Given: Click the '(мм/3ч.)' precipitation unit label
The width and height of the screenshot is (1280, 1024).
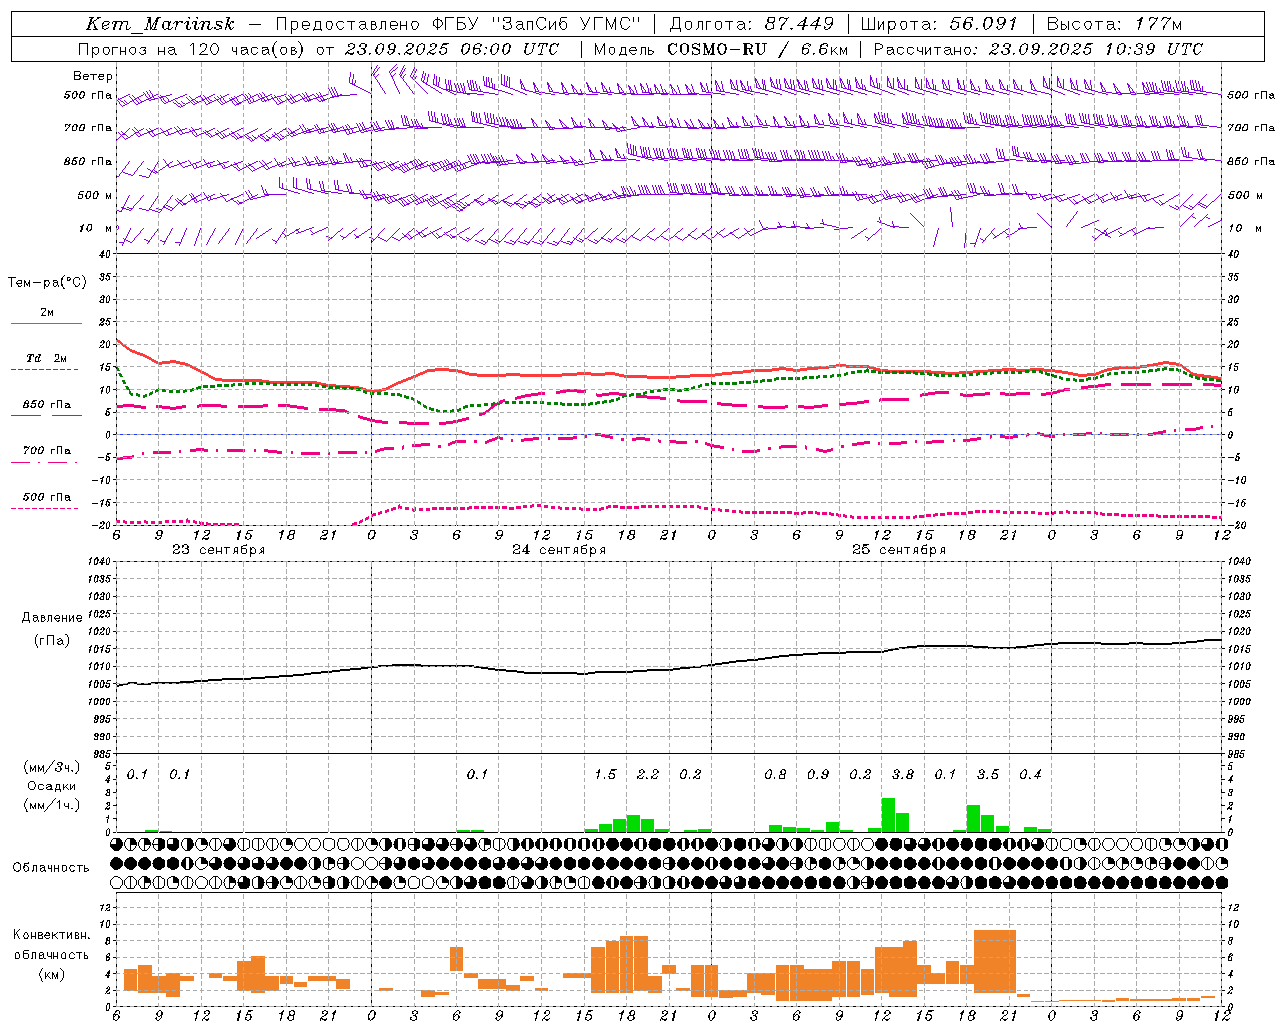Looking at the screenshot, I should click(52, 767).
